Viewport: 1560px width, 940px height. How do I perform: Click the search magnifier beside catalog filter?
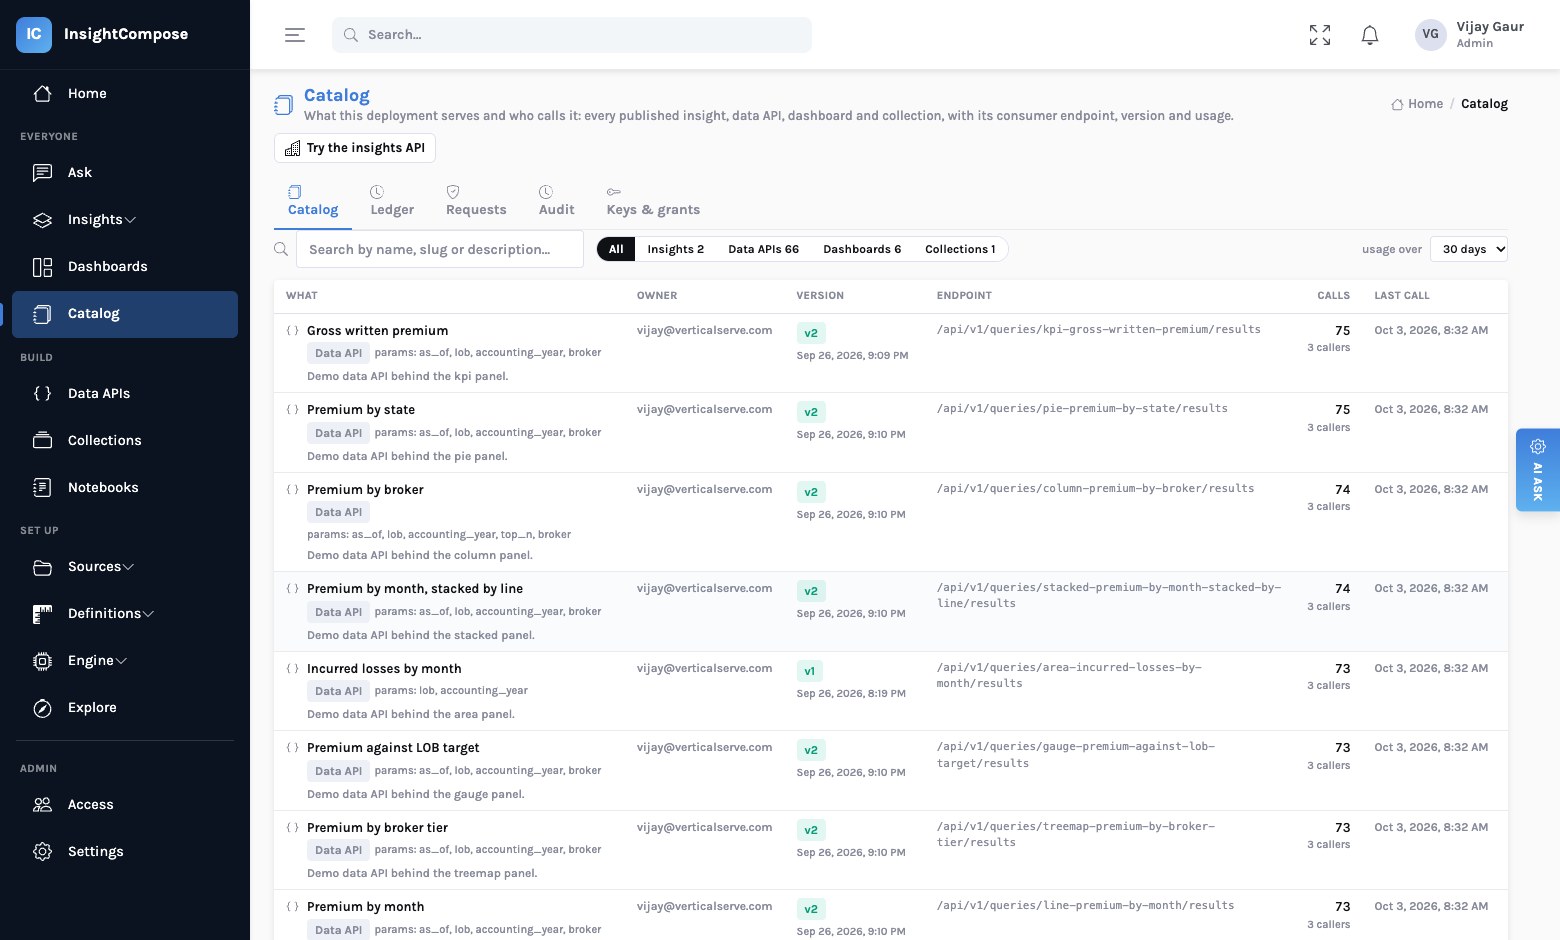[x=281, y=249]
